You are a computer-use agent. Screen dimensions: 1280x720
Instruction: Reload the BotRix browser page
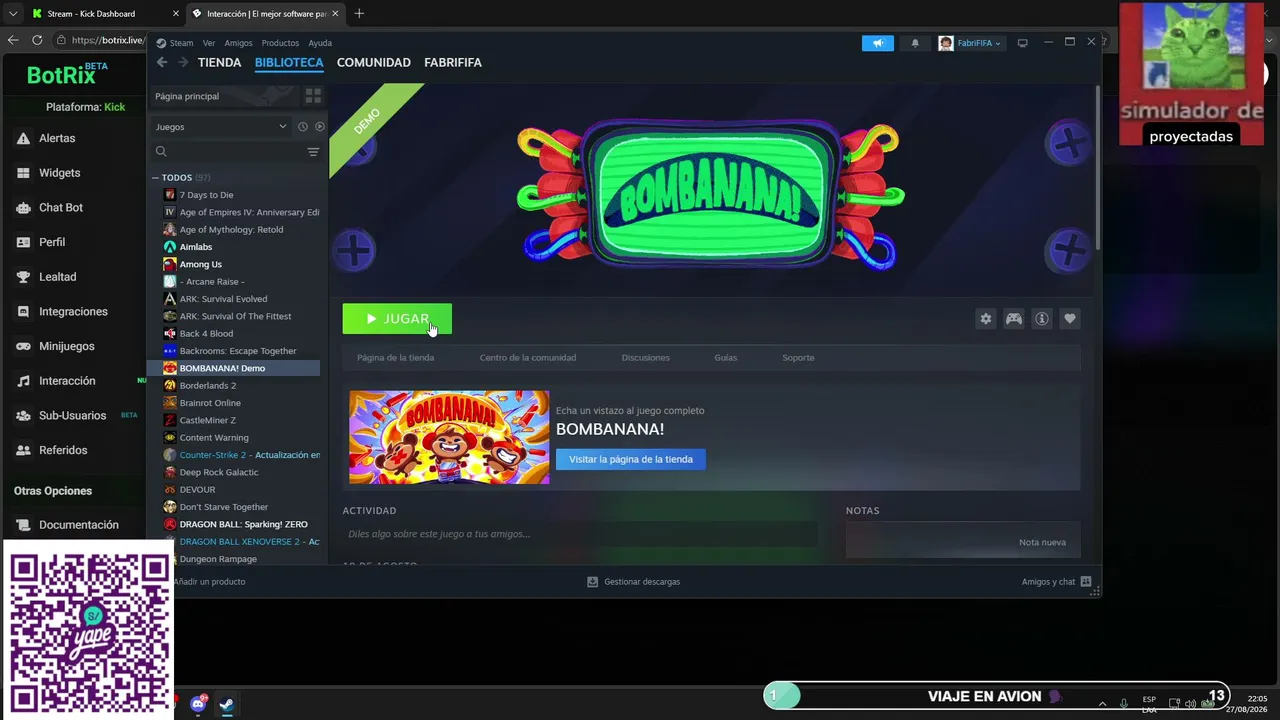(x=37, y=40)
